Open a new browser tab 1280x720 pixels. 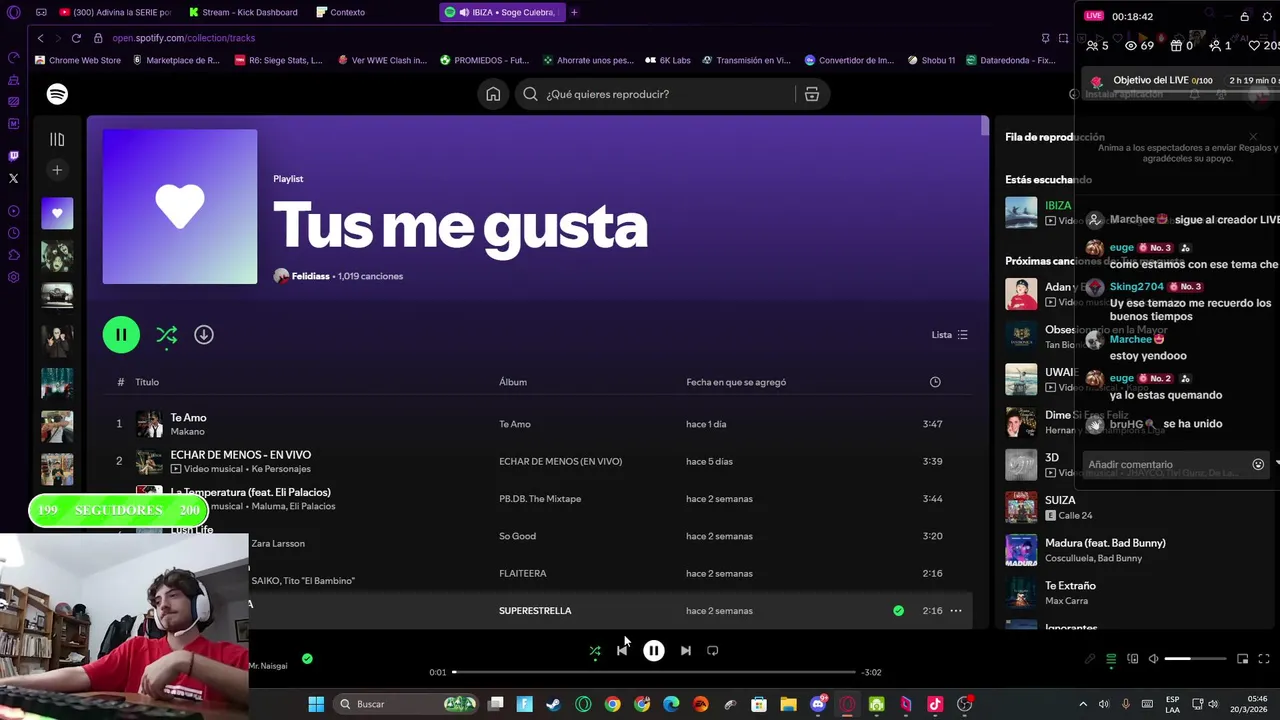pos(574,12)
